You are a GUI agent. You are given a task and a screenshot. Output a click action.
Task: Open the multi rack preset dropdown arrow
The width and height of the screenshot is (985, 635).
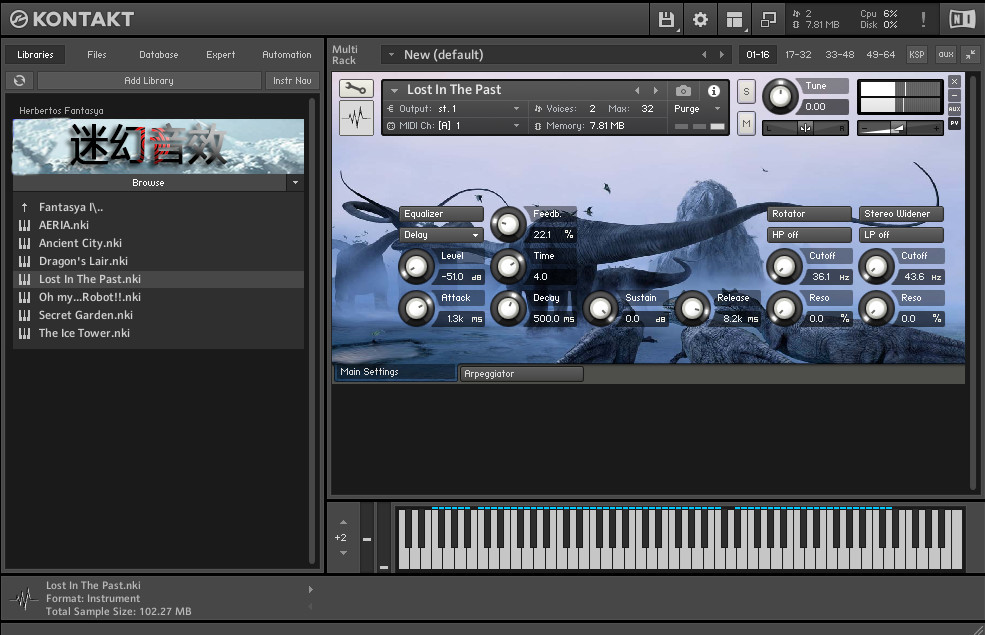391,55
